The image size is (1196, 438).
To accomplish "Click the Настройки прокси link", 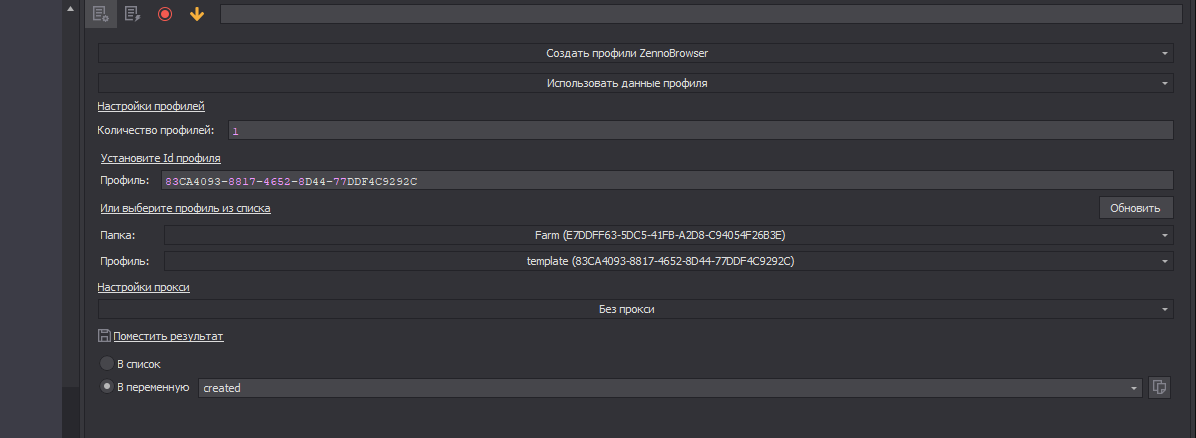I will 143,287.
